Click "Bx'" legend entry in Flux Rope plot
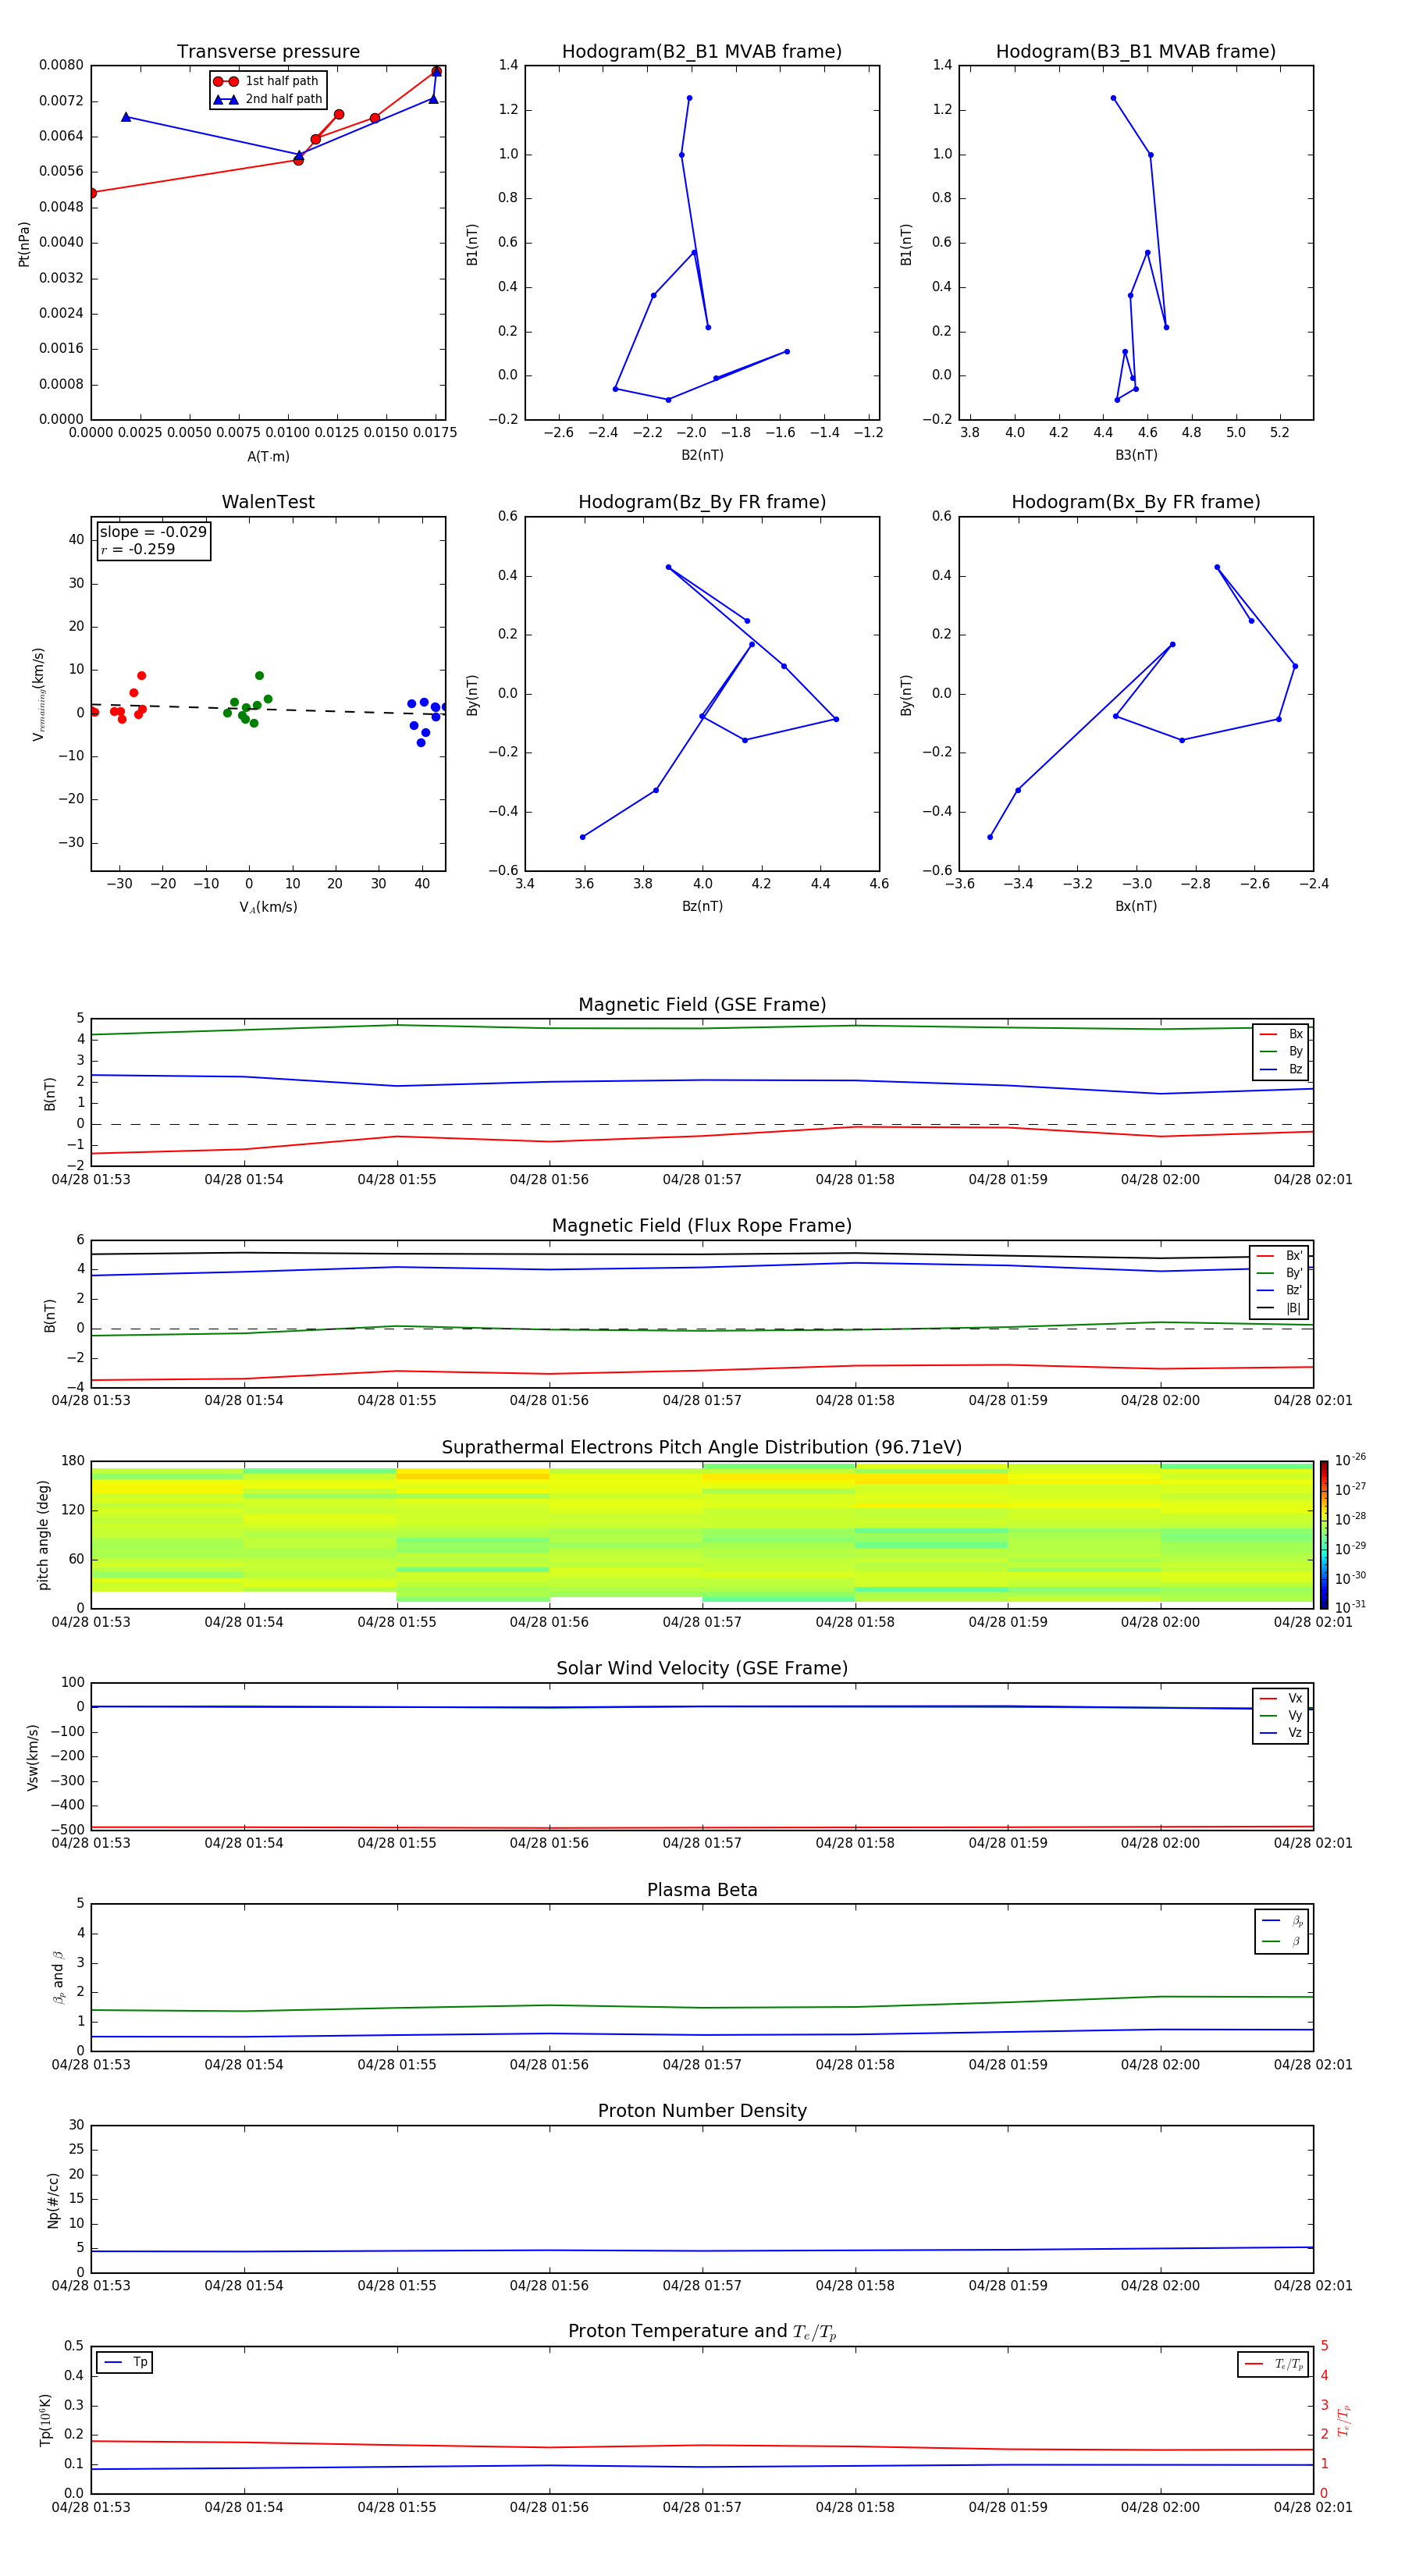 pos(1279,1256)
